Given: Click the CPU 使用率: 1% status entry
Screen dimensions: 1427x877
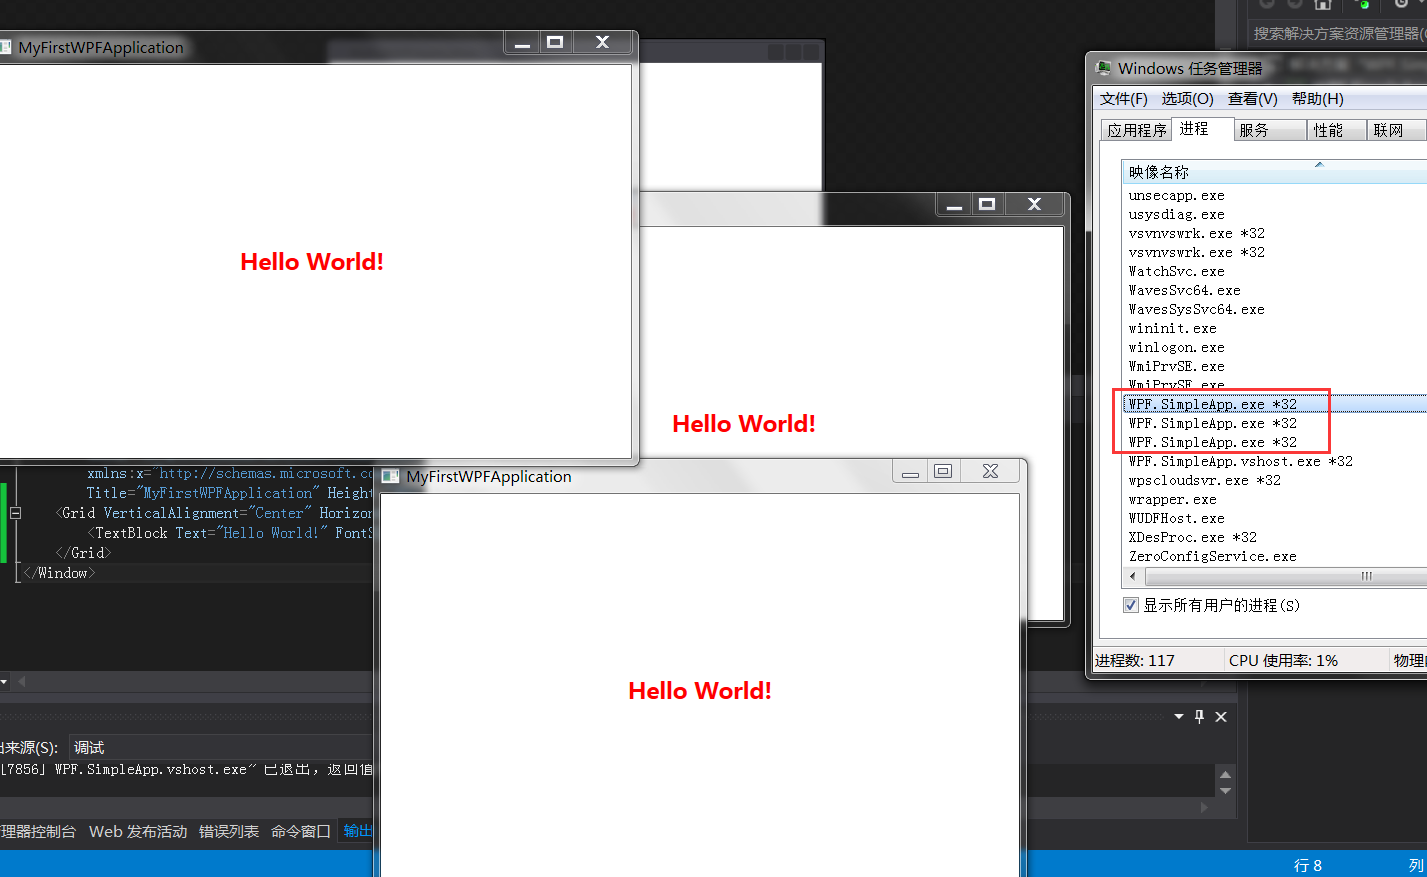Looking at the screenshot, I should (x=1283, y=660).
